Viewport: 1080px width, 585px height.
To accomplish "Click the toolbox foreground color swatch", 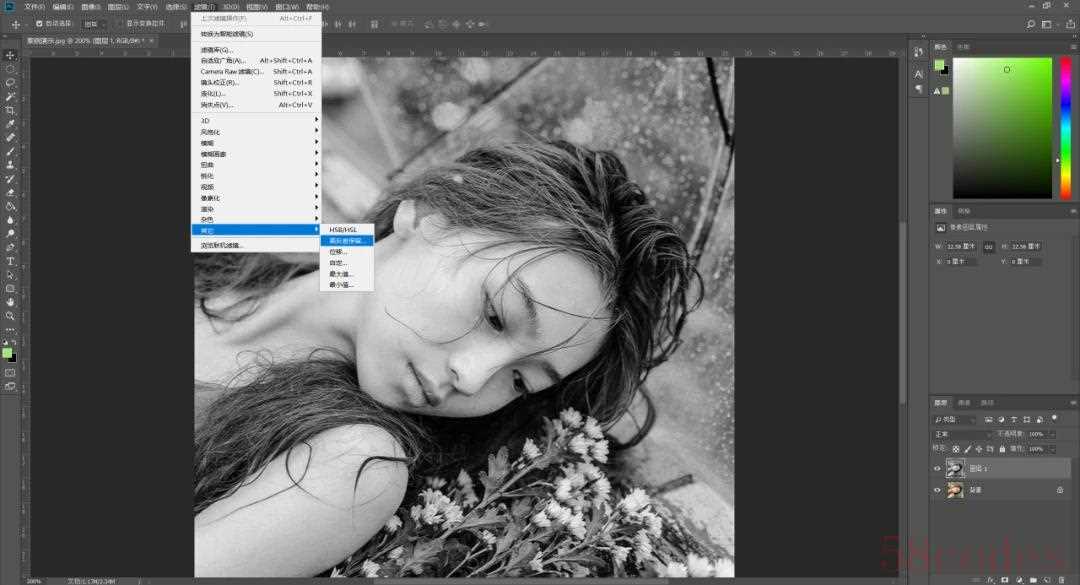I will tap(7, 353).
